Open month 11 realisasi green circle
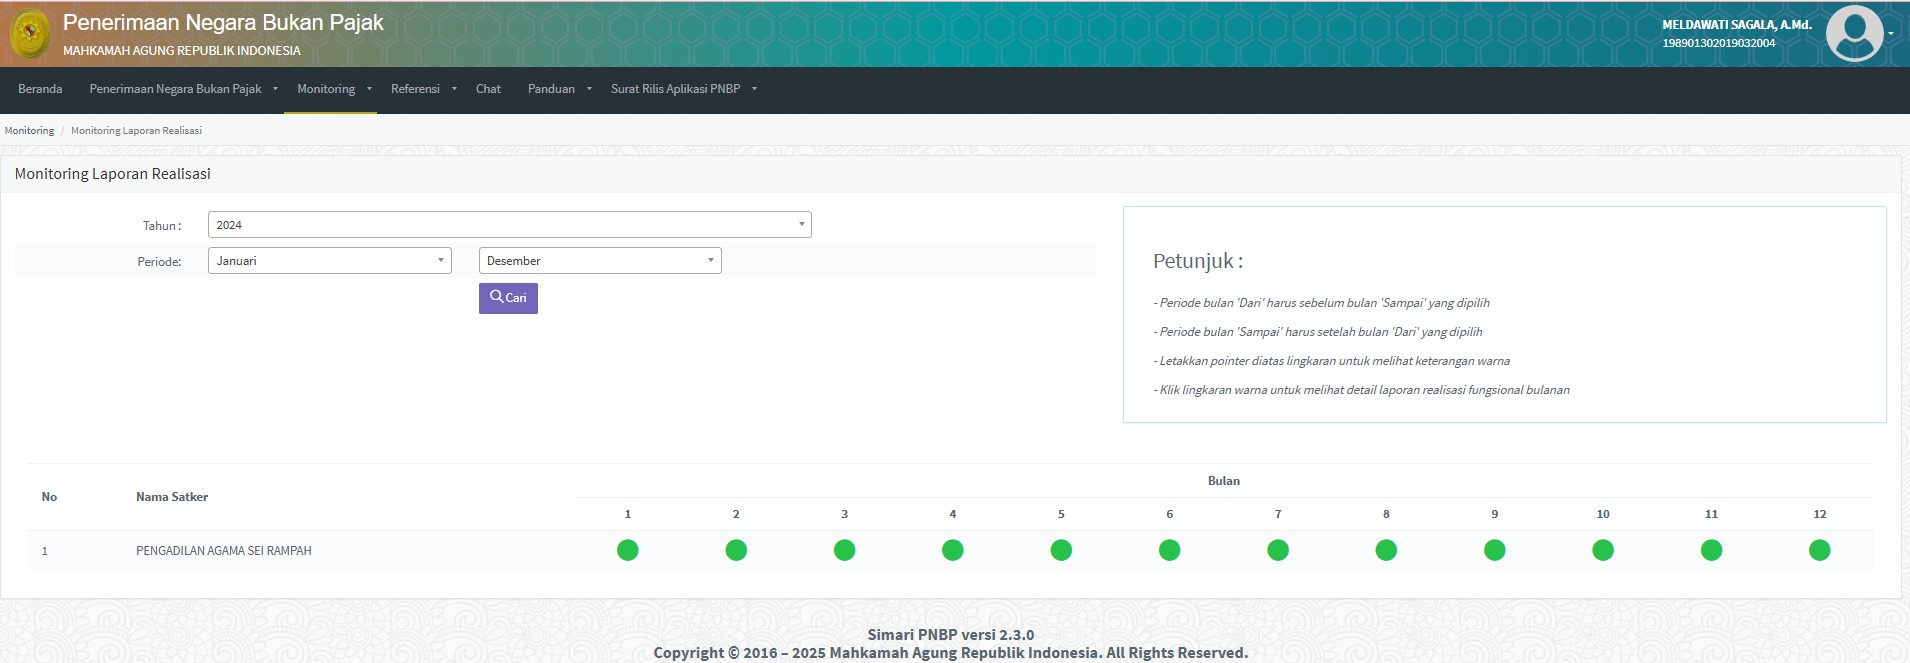Screen dimensions: 1910x663 [1711, 550]
